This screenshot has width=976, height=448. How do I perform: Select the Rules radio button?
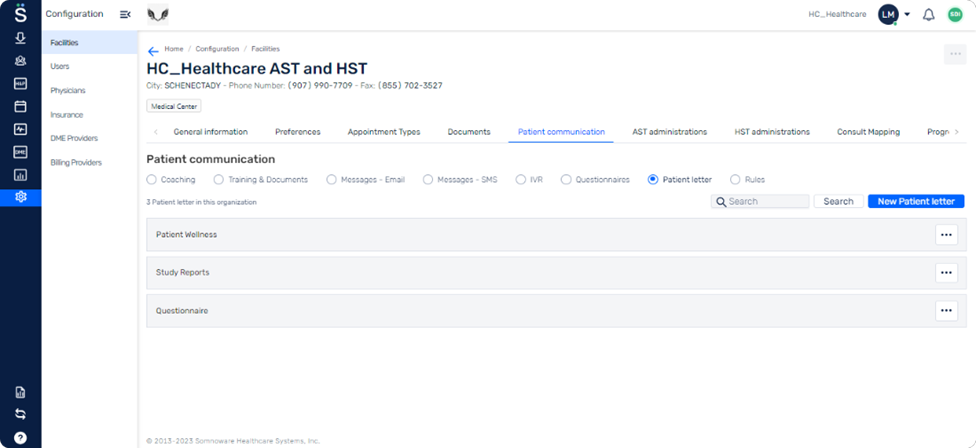(735, 179)
